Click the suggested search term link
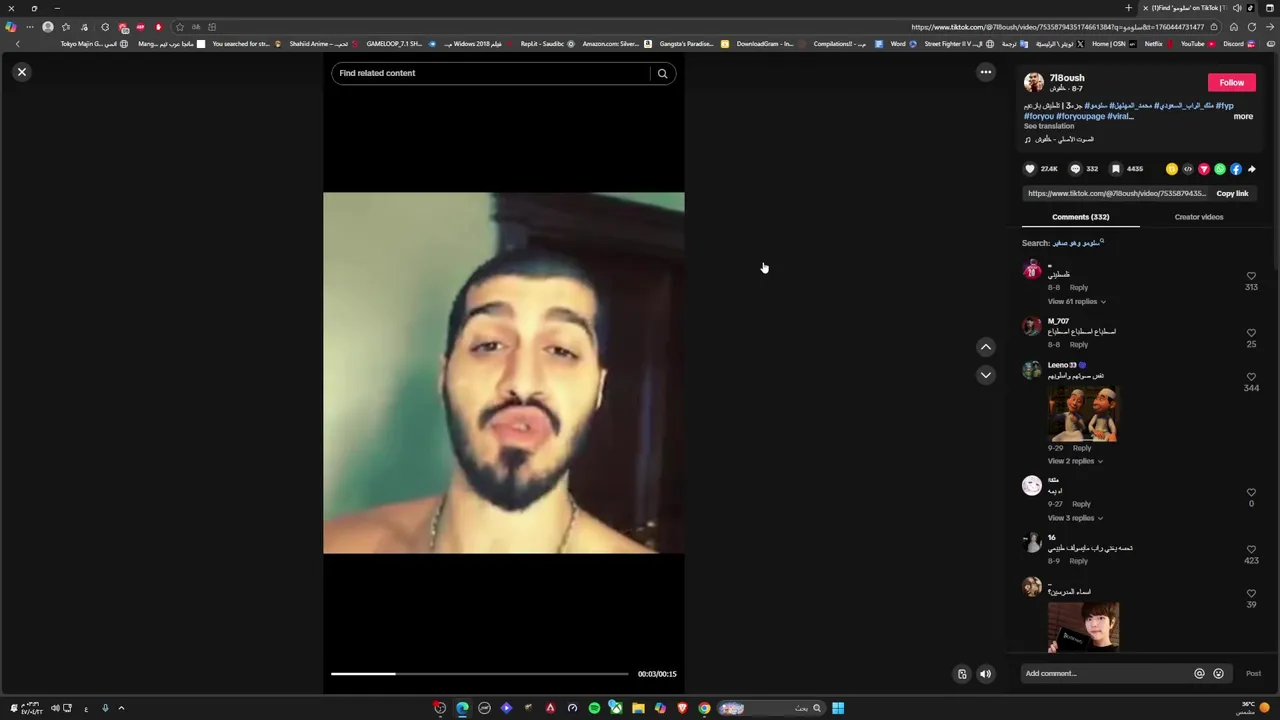Screen dimensions: 1280x720 click(x=1077, y=243)
